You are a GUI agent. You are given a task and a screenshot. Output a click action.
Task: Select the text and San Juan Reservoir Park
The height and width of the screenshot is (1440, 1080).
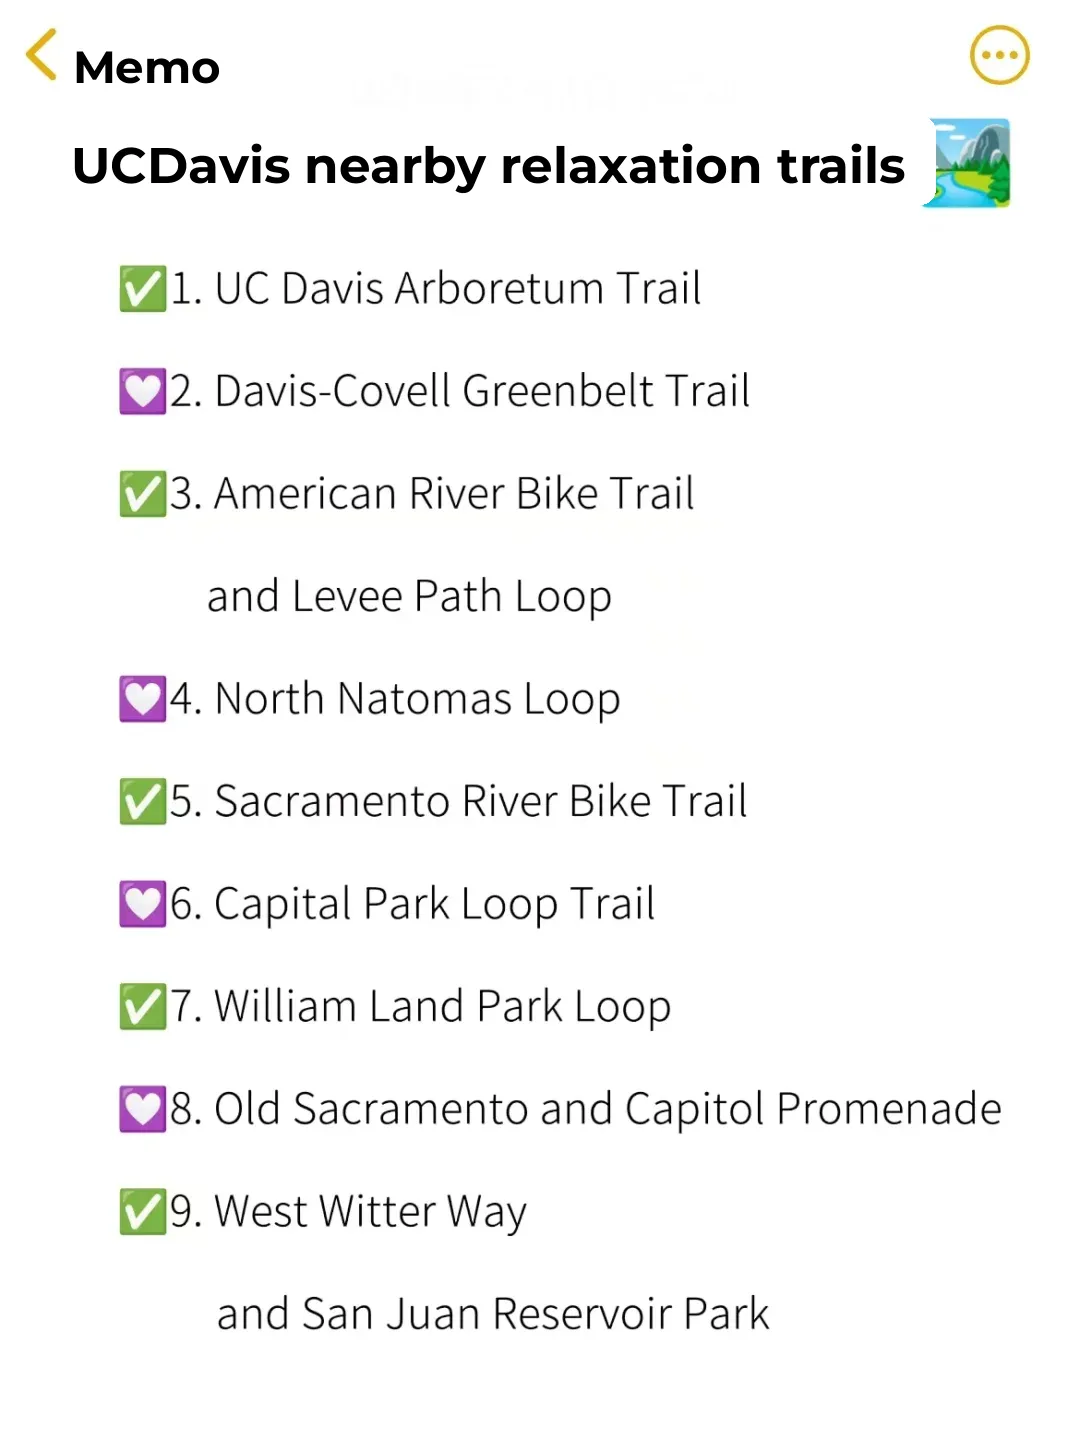(491, 1312)
